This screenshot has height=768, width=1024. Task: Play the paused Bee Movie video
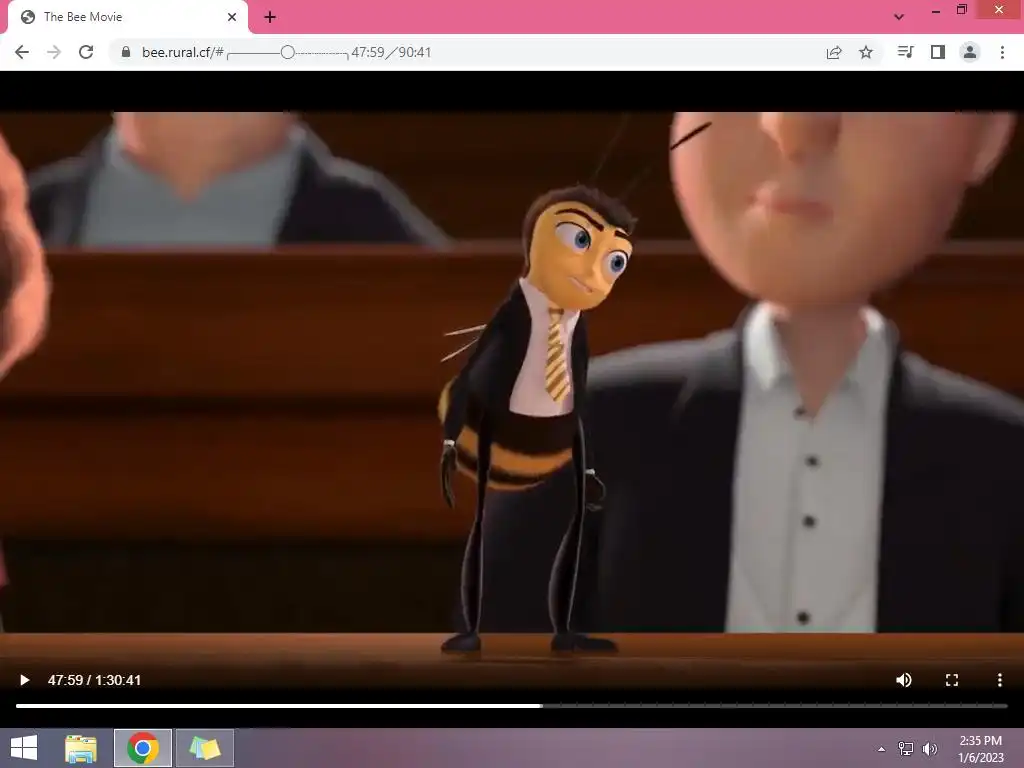(24, 680)
